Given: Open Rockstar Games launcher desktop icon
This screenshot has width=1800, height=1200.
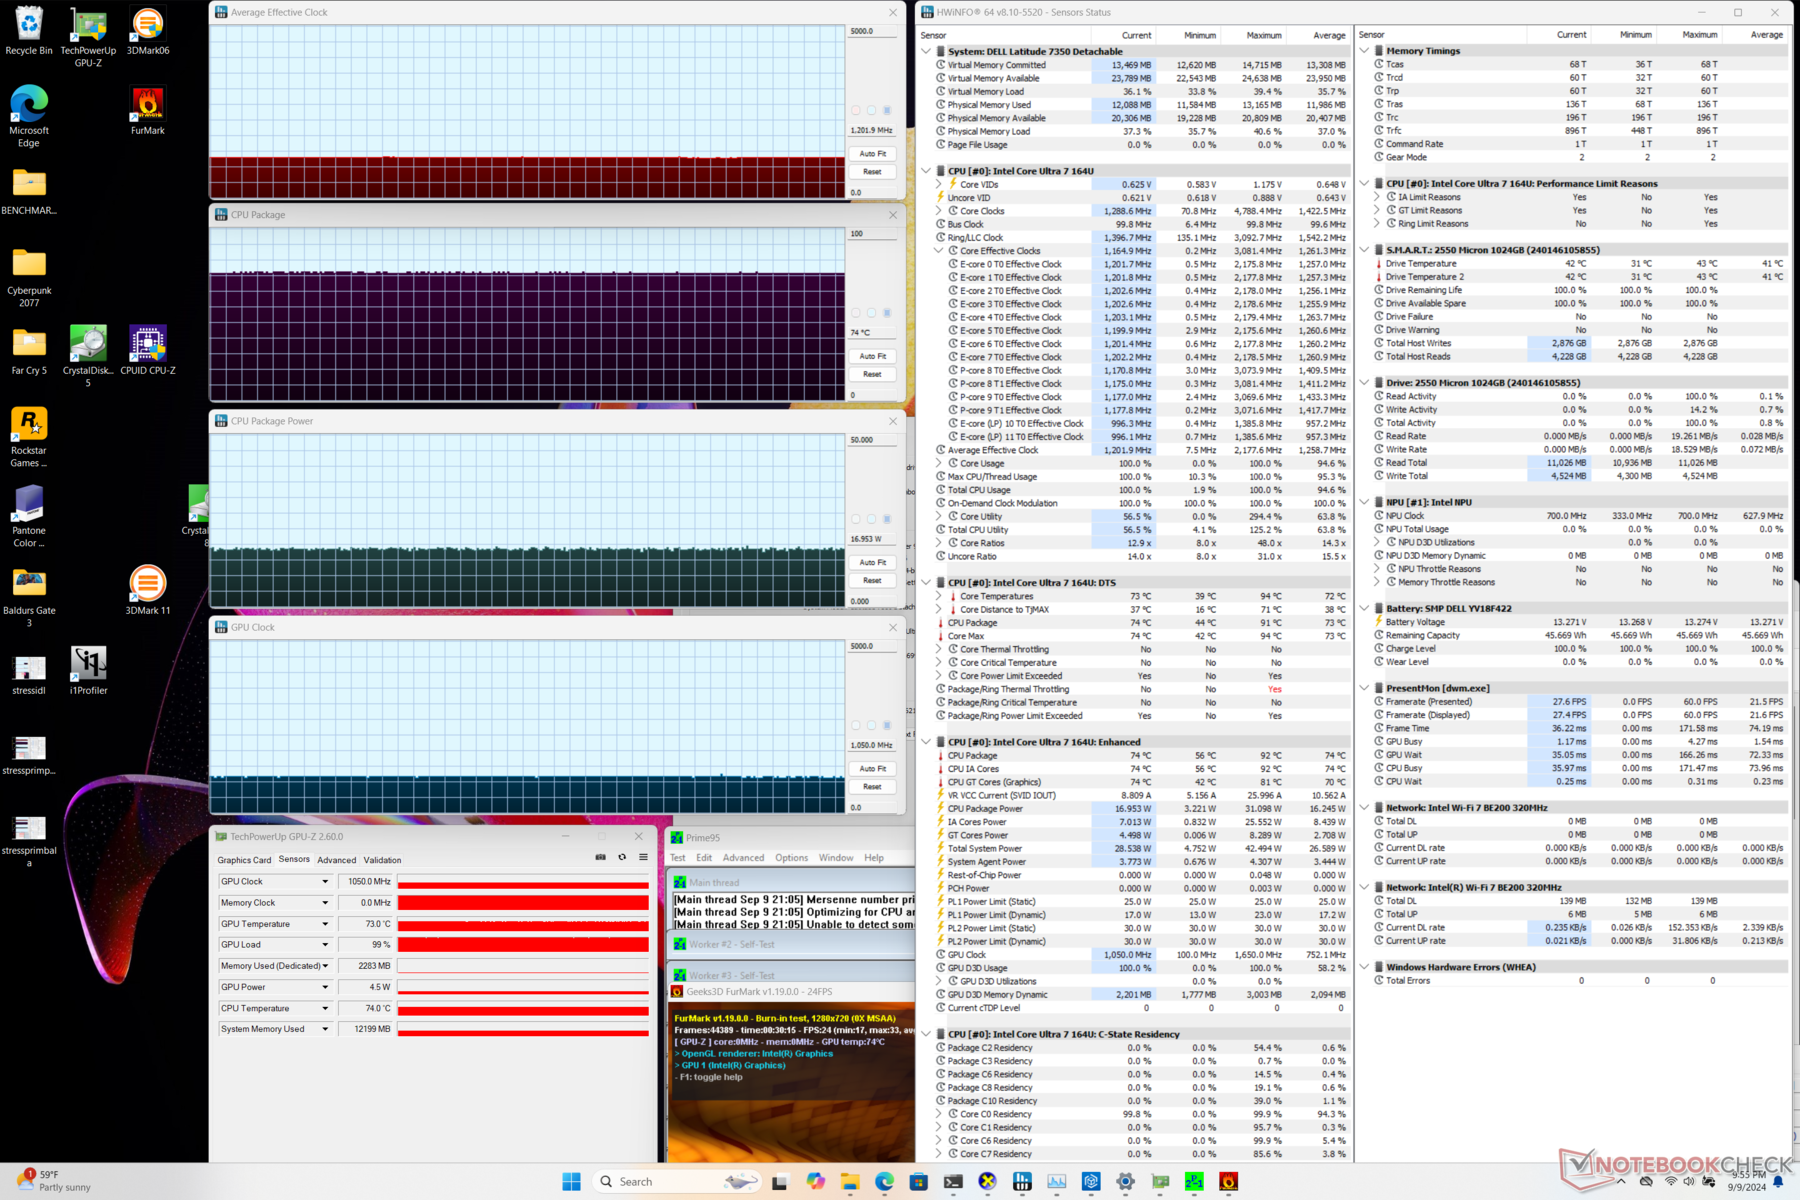Looking at the screenshot, I should [x=29, y=437].
